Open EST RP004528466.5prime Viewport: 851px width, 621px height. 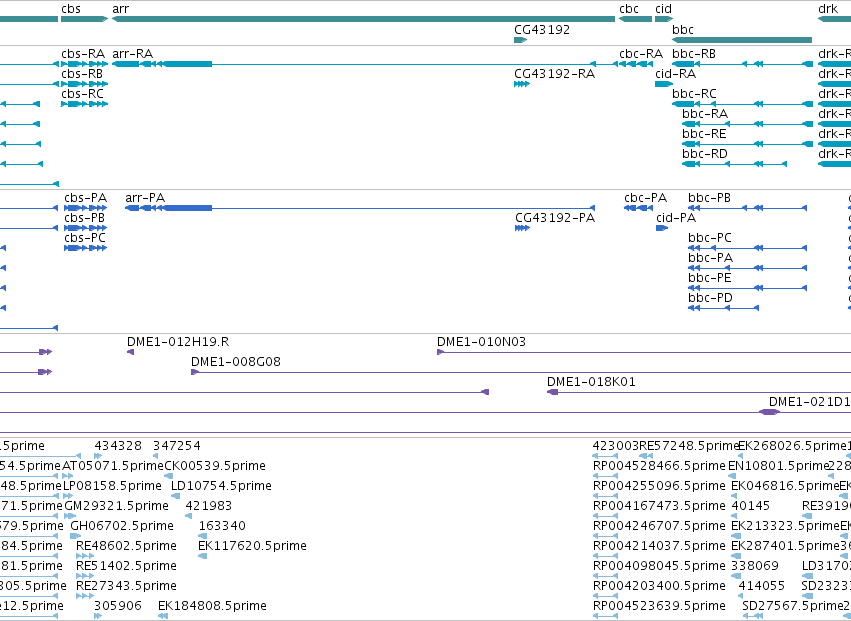tap(659, 466)
